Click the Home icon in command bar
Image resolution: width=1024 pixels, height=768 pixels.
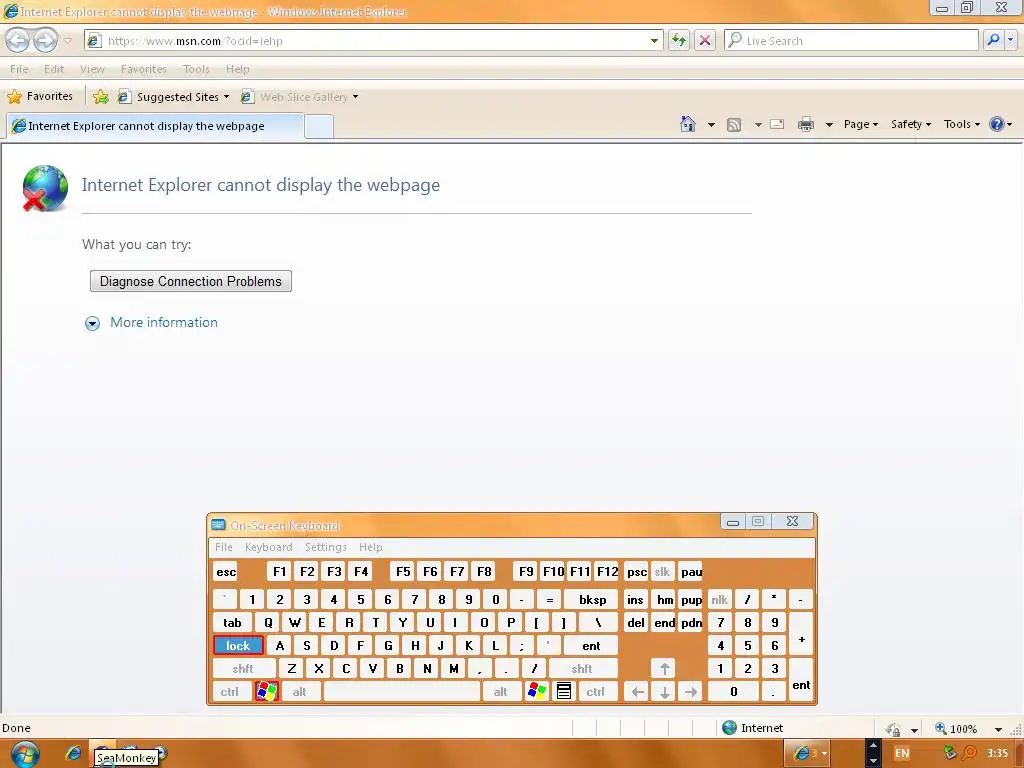tap(688, 124)
